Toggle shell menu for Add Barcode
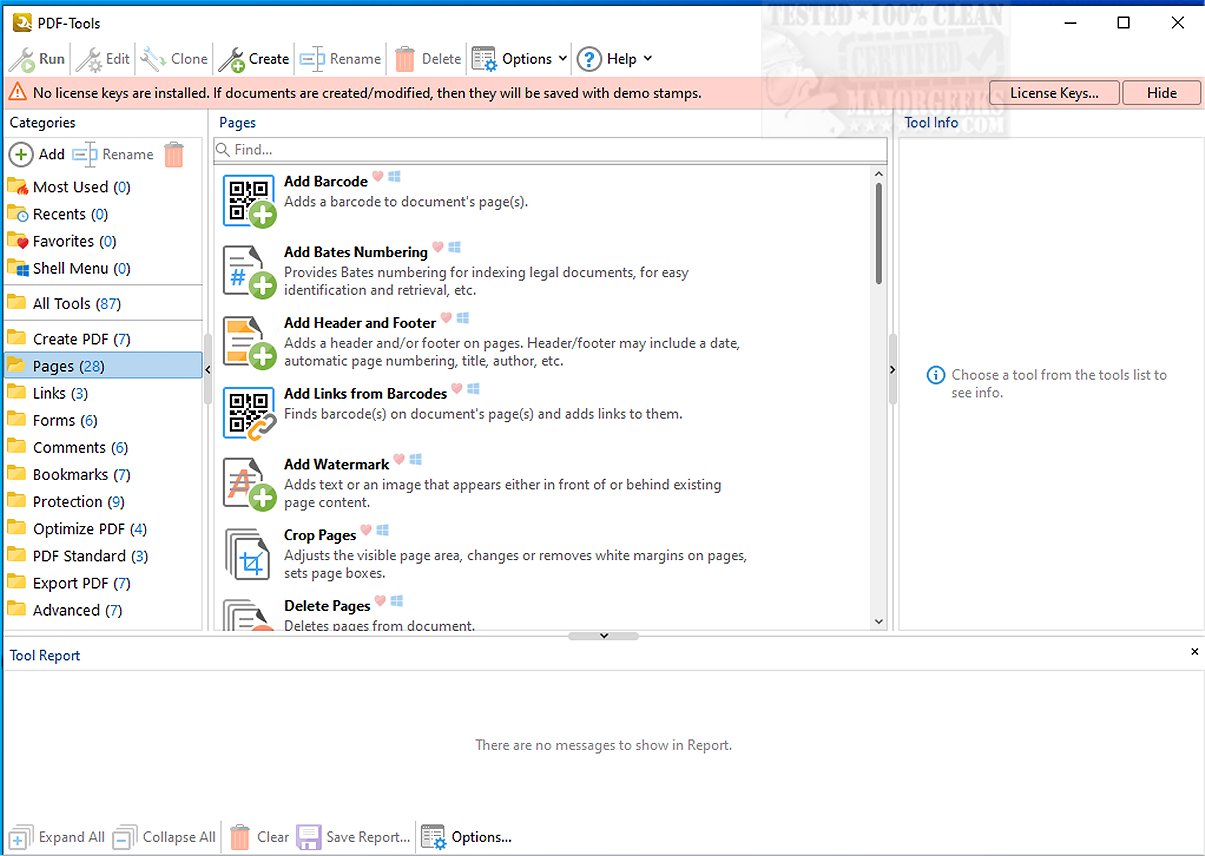The image size is (1205, 856). coord(395,177)
